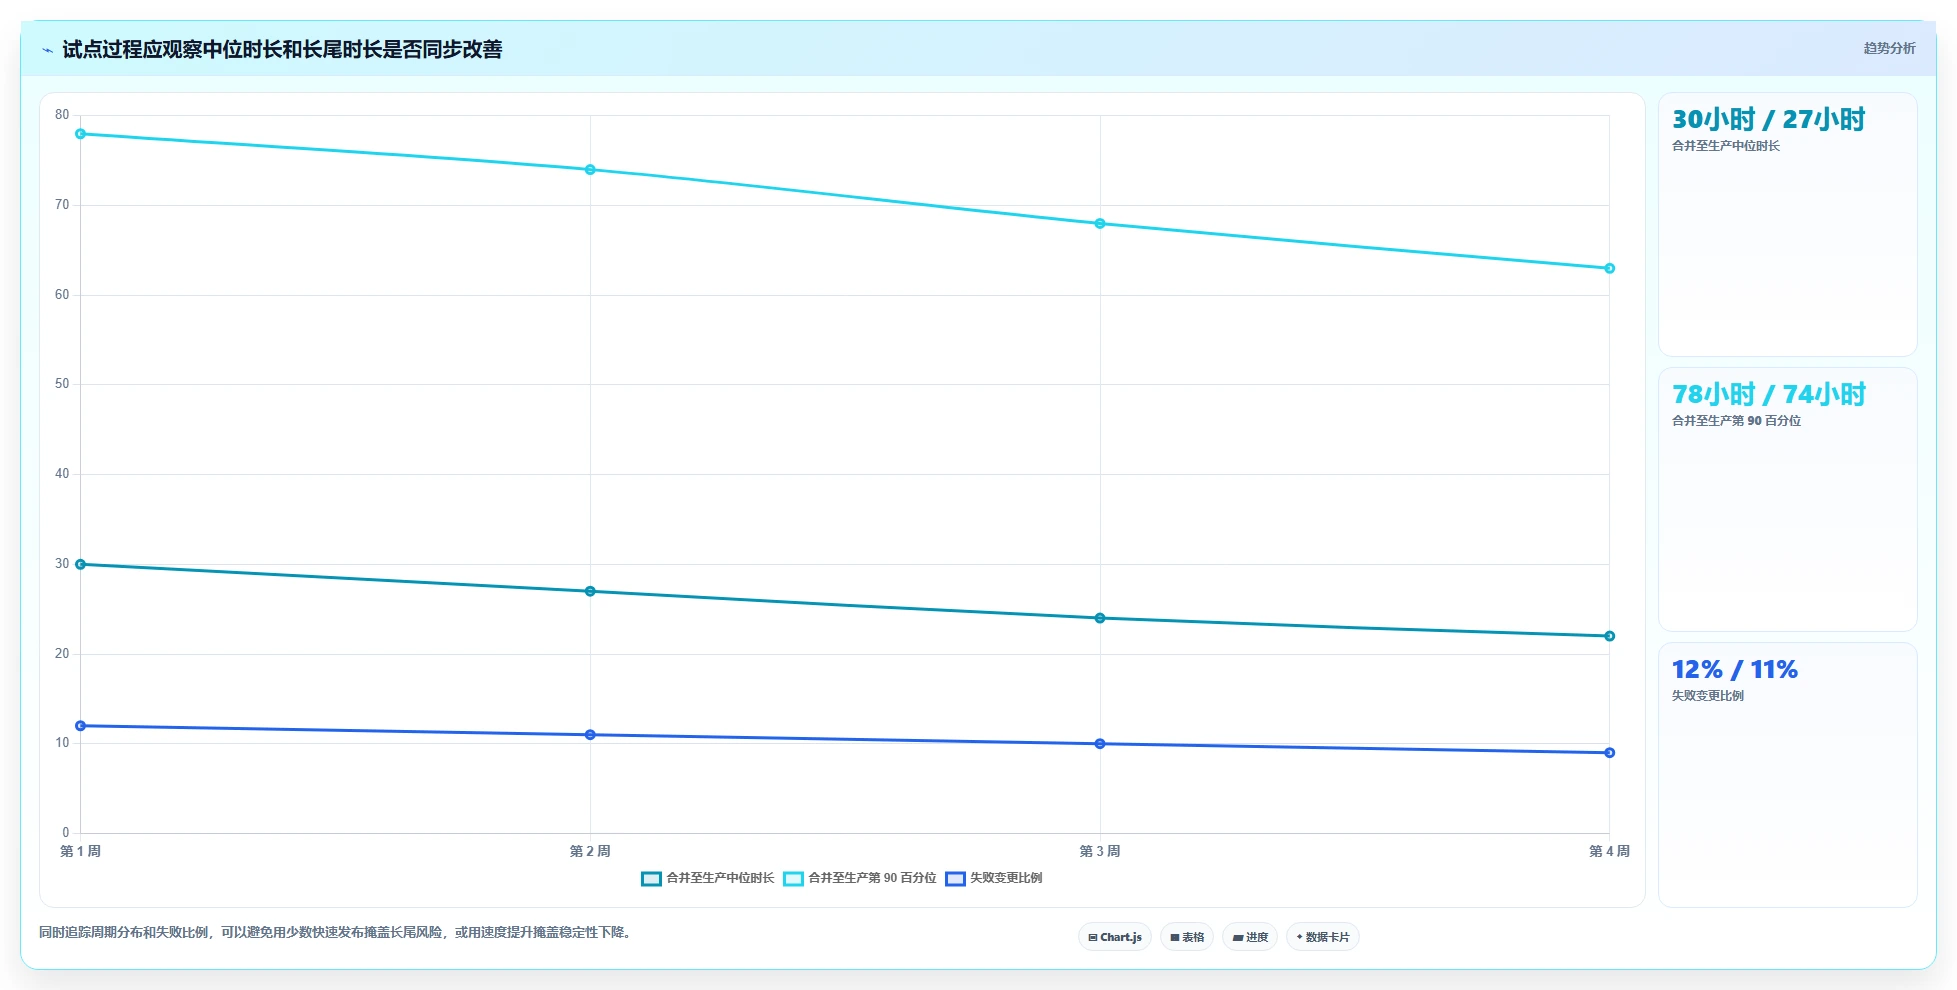Toggle 合并至生产中位时长 legend color box

(x=651, y=879)
